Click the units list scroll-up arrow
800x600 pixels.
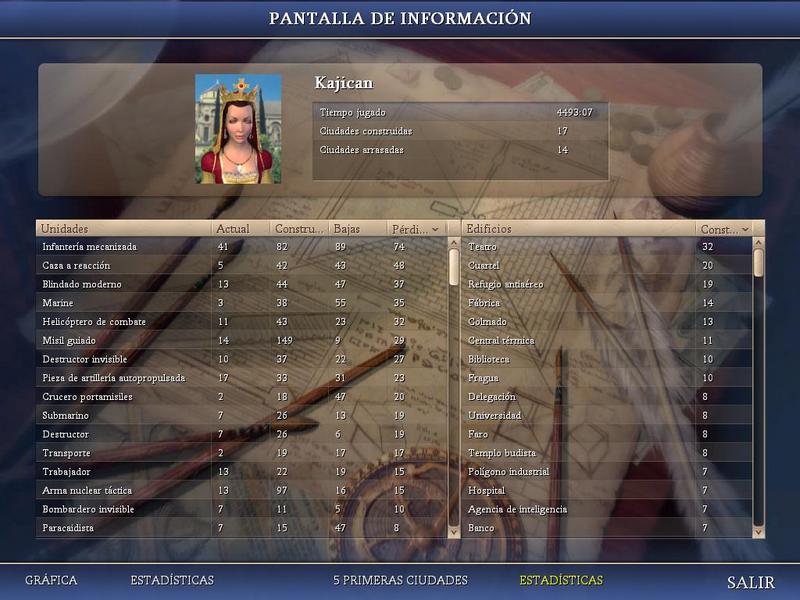click(x=454, y=243)
